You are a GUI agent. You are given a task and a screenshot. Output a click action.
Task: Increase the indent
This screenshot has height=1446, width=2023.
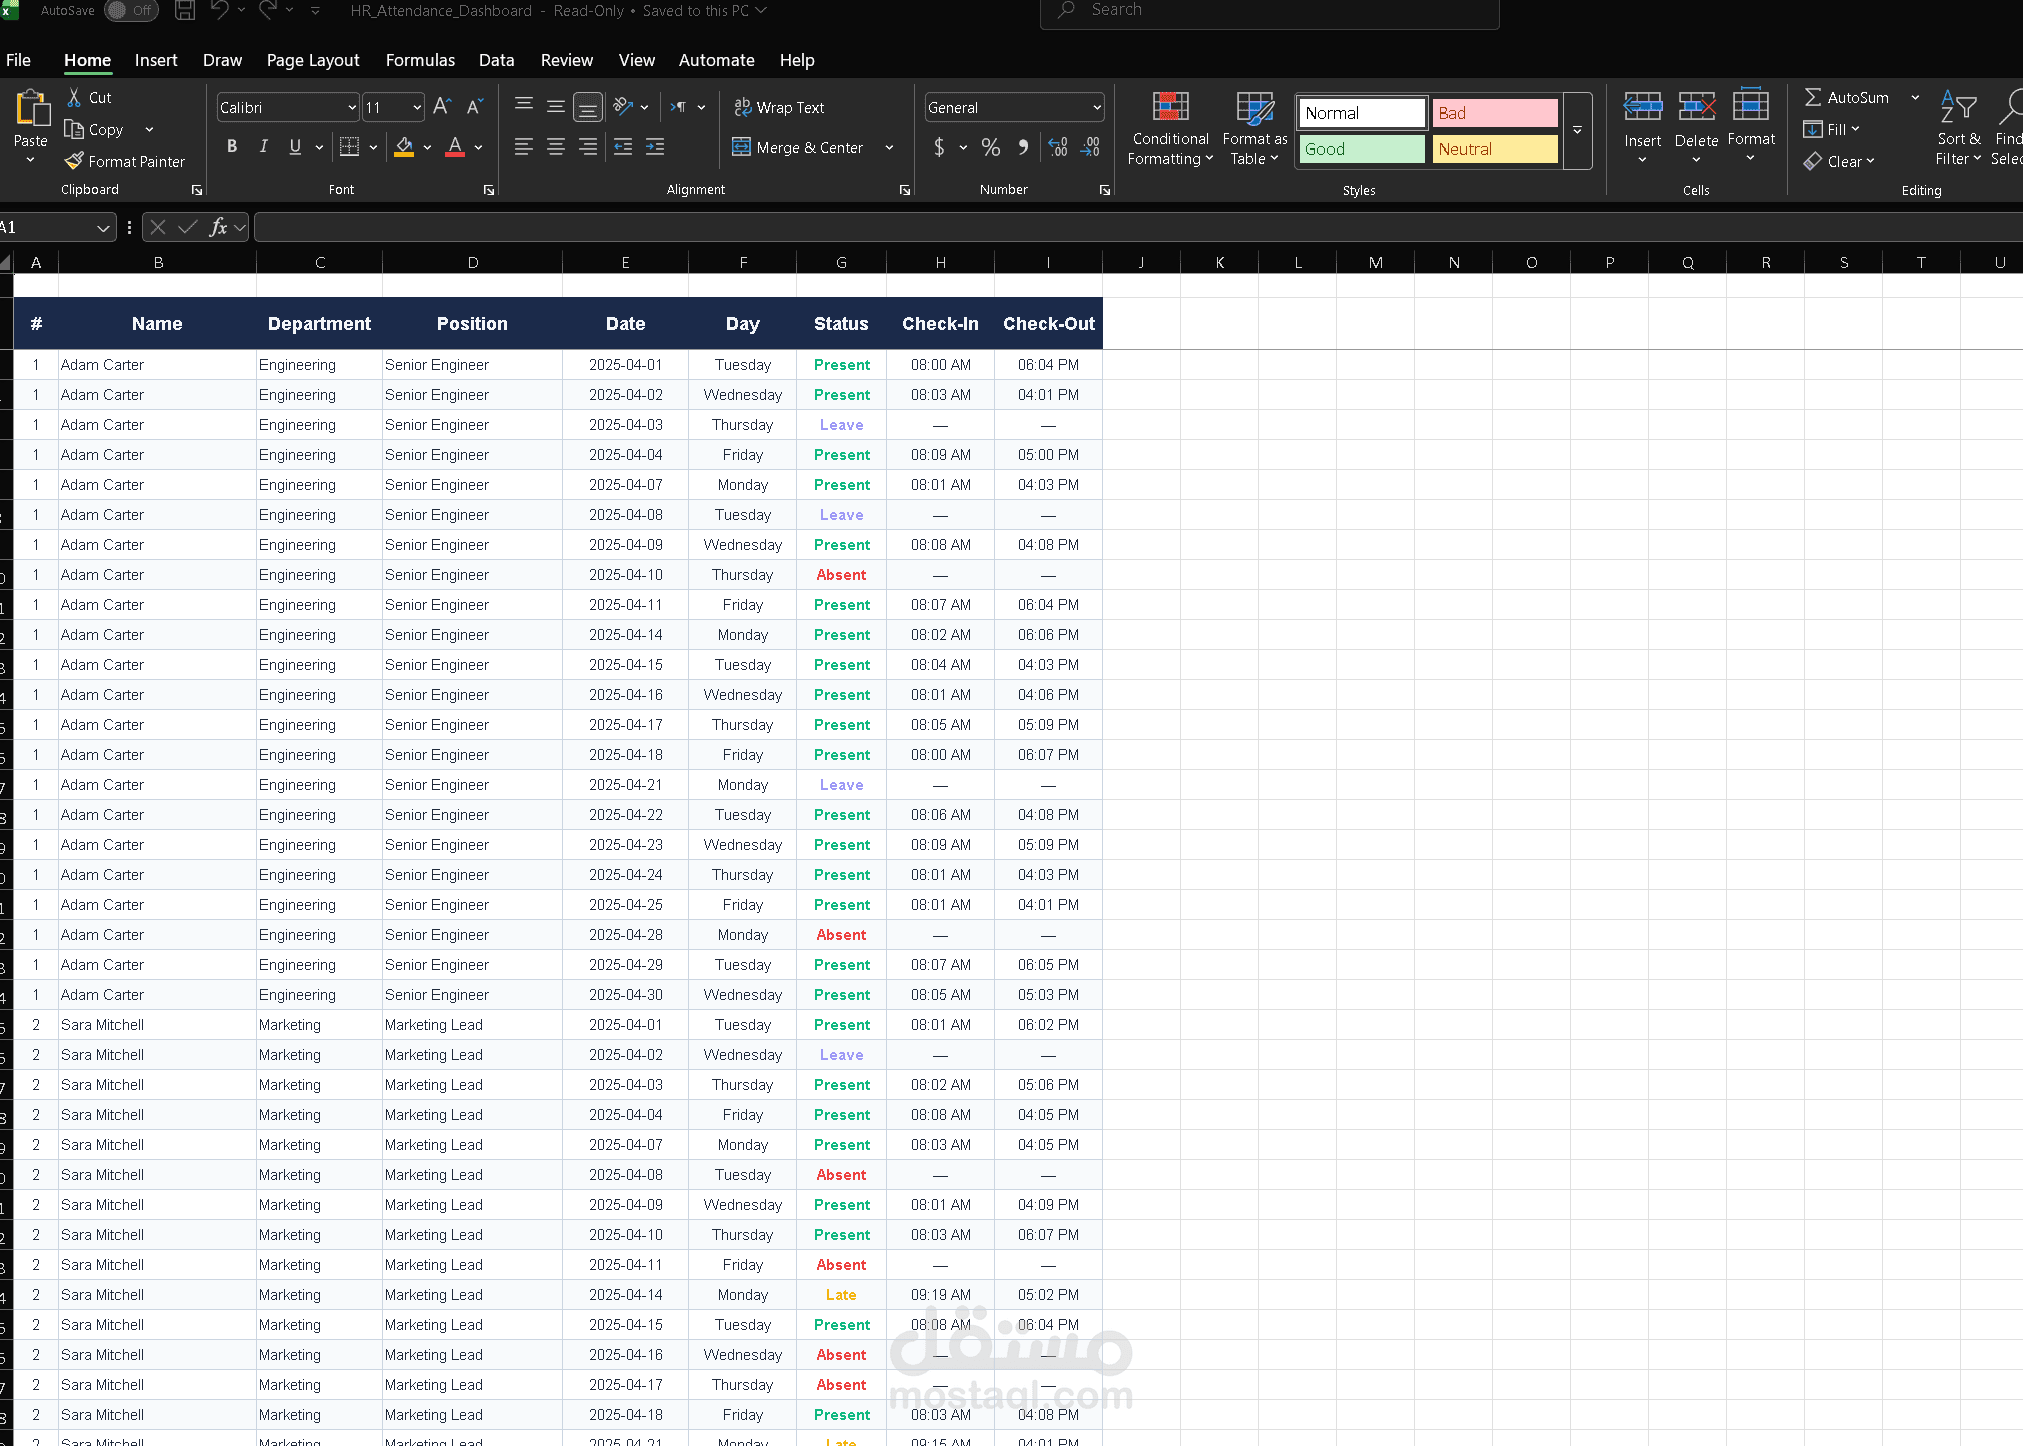[x=655, y=147]
